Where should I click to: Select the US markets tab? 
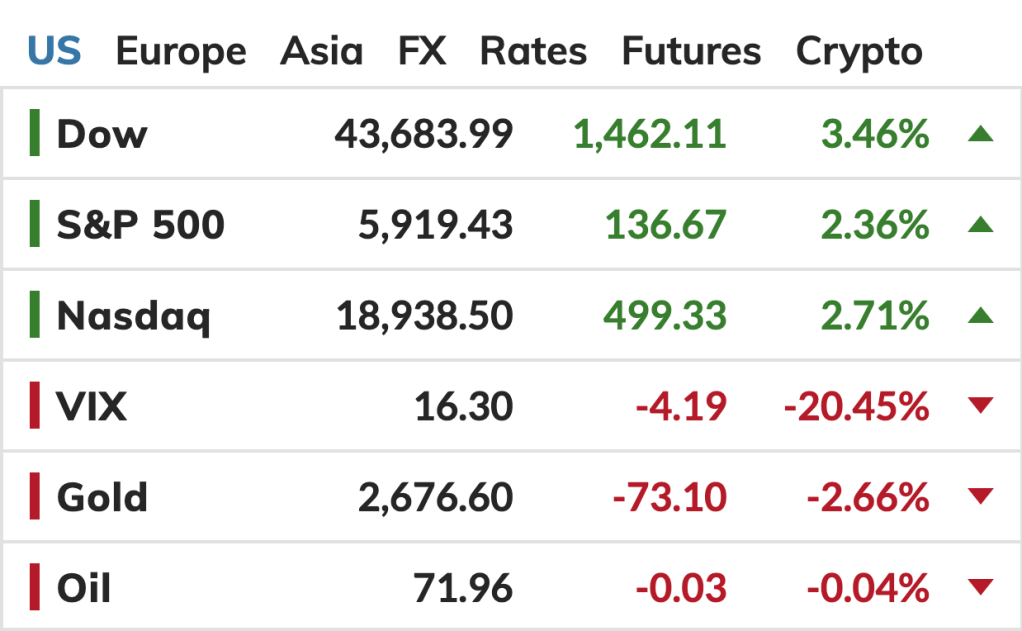(x=54, y=51)
